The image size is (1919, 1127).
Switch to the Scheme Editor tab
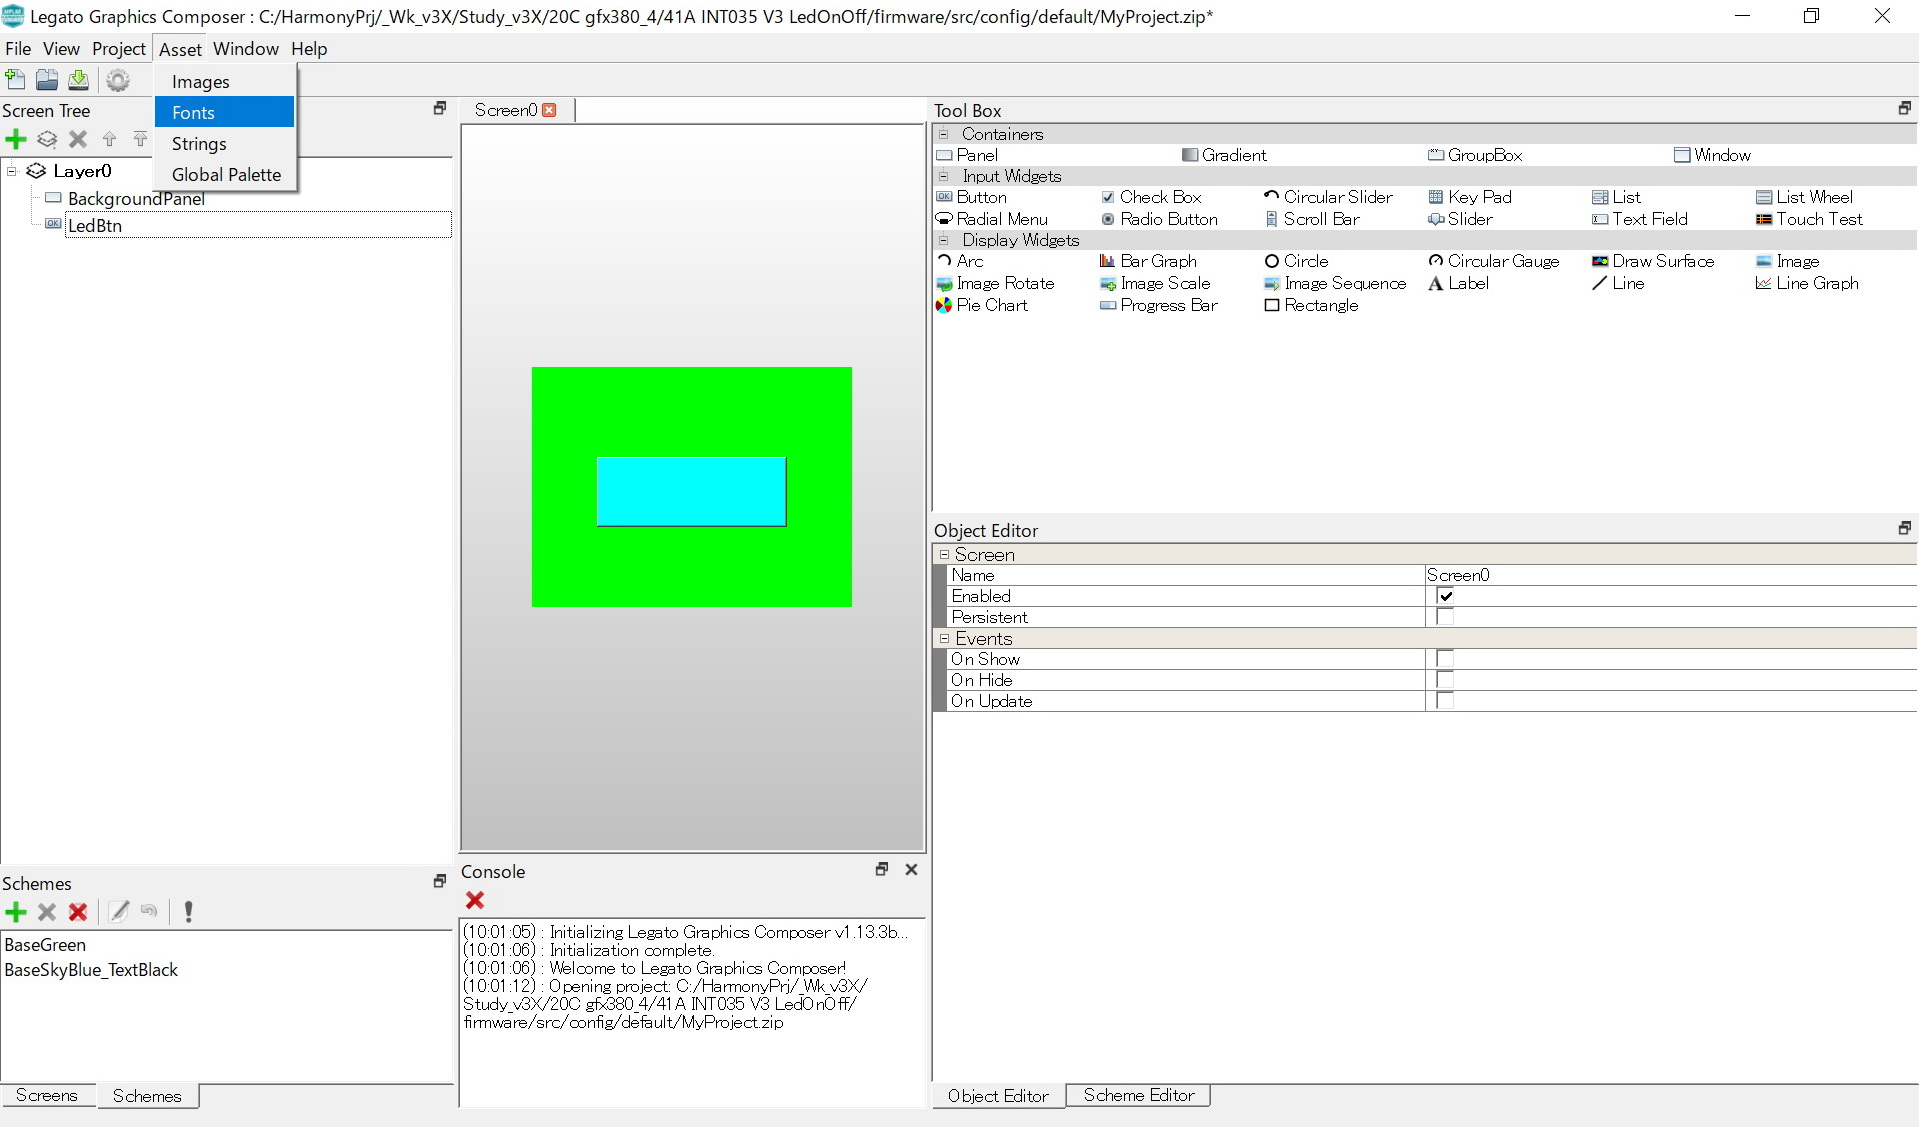pyautogui.click(x=1138, y=1095)
